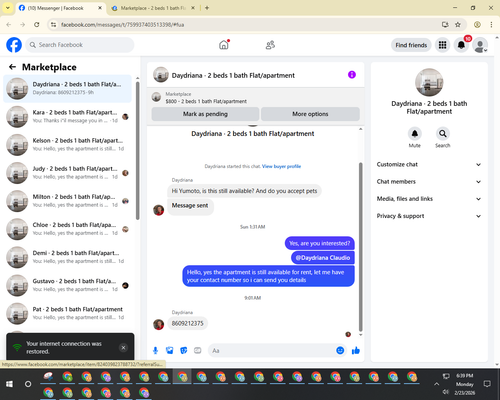Expand Customize chat section
Viewport: 500px width, 400px height.
(x=429, y=164)
